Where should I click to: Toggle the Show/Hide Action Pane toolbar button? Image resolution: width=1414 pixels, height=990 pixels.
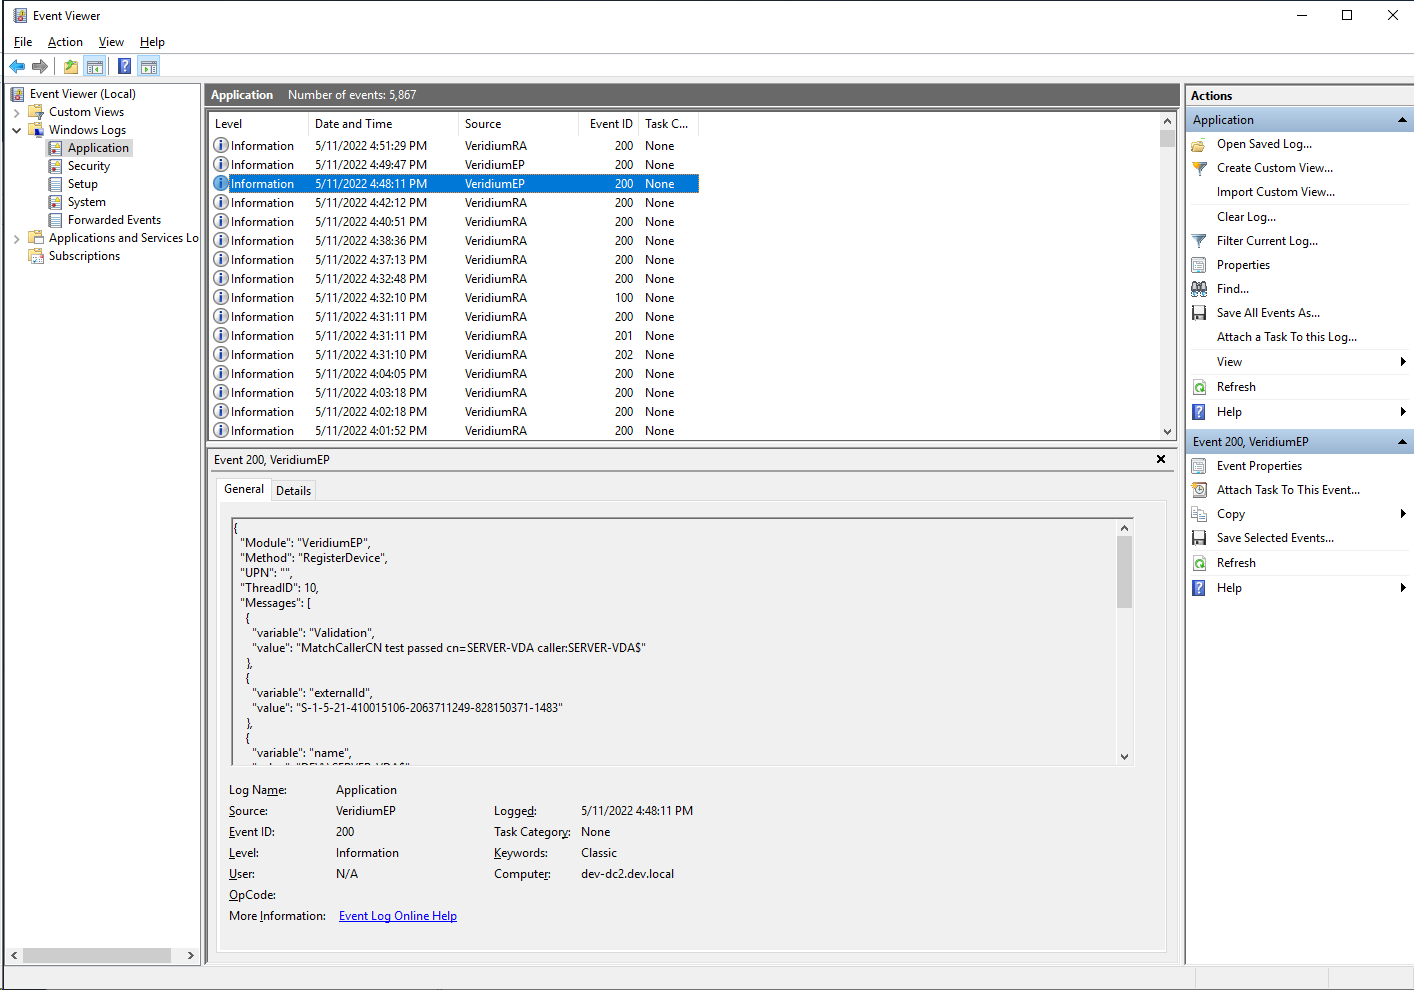149,67
